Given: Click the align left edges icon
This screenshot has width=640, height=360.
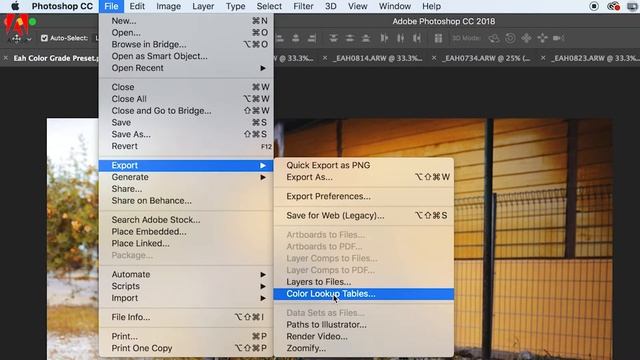Looking at the screenshot, I should coord(280,38).
